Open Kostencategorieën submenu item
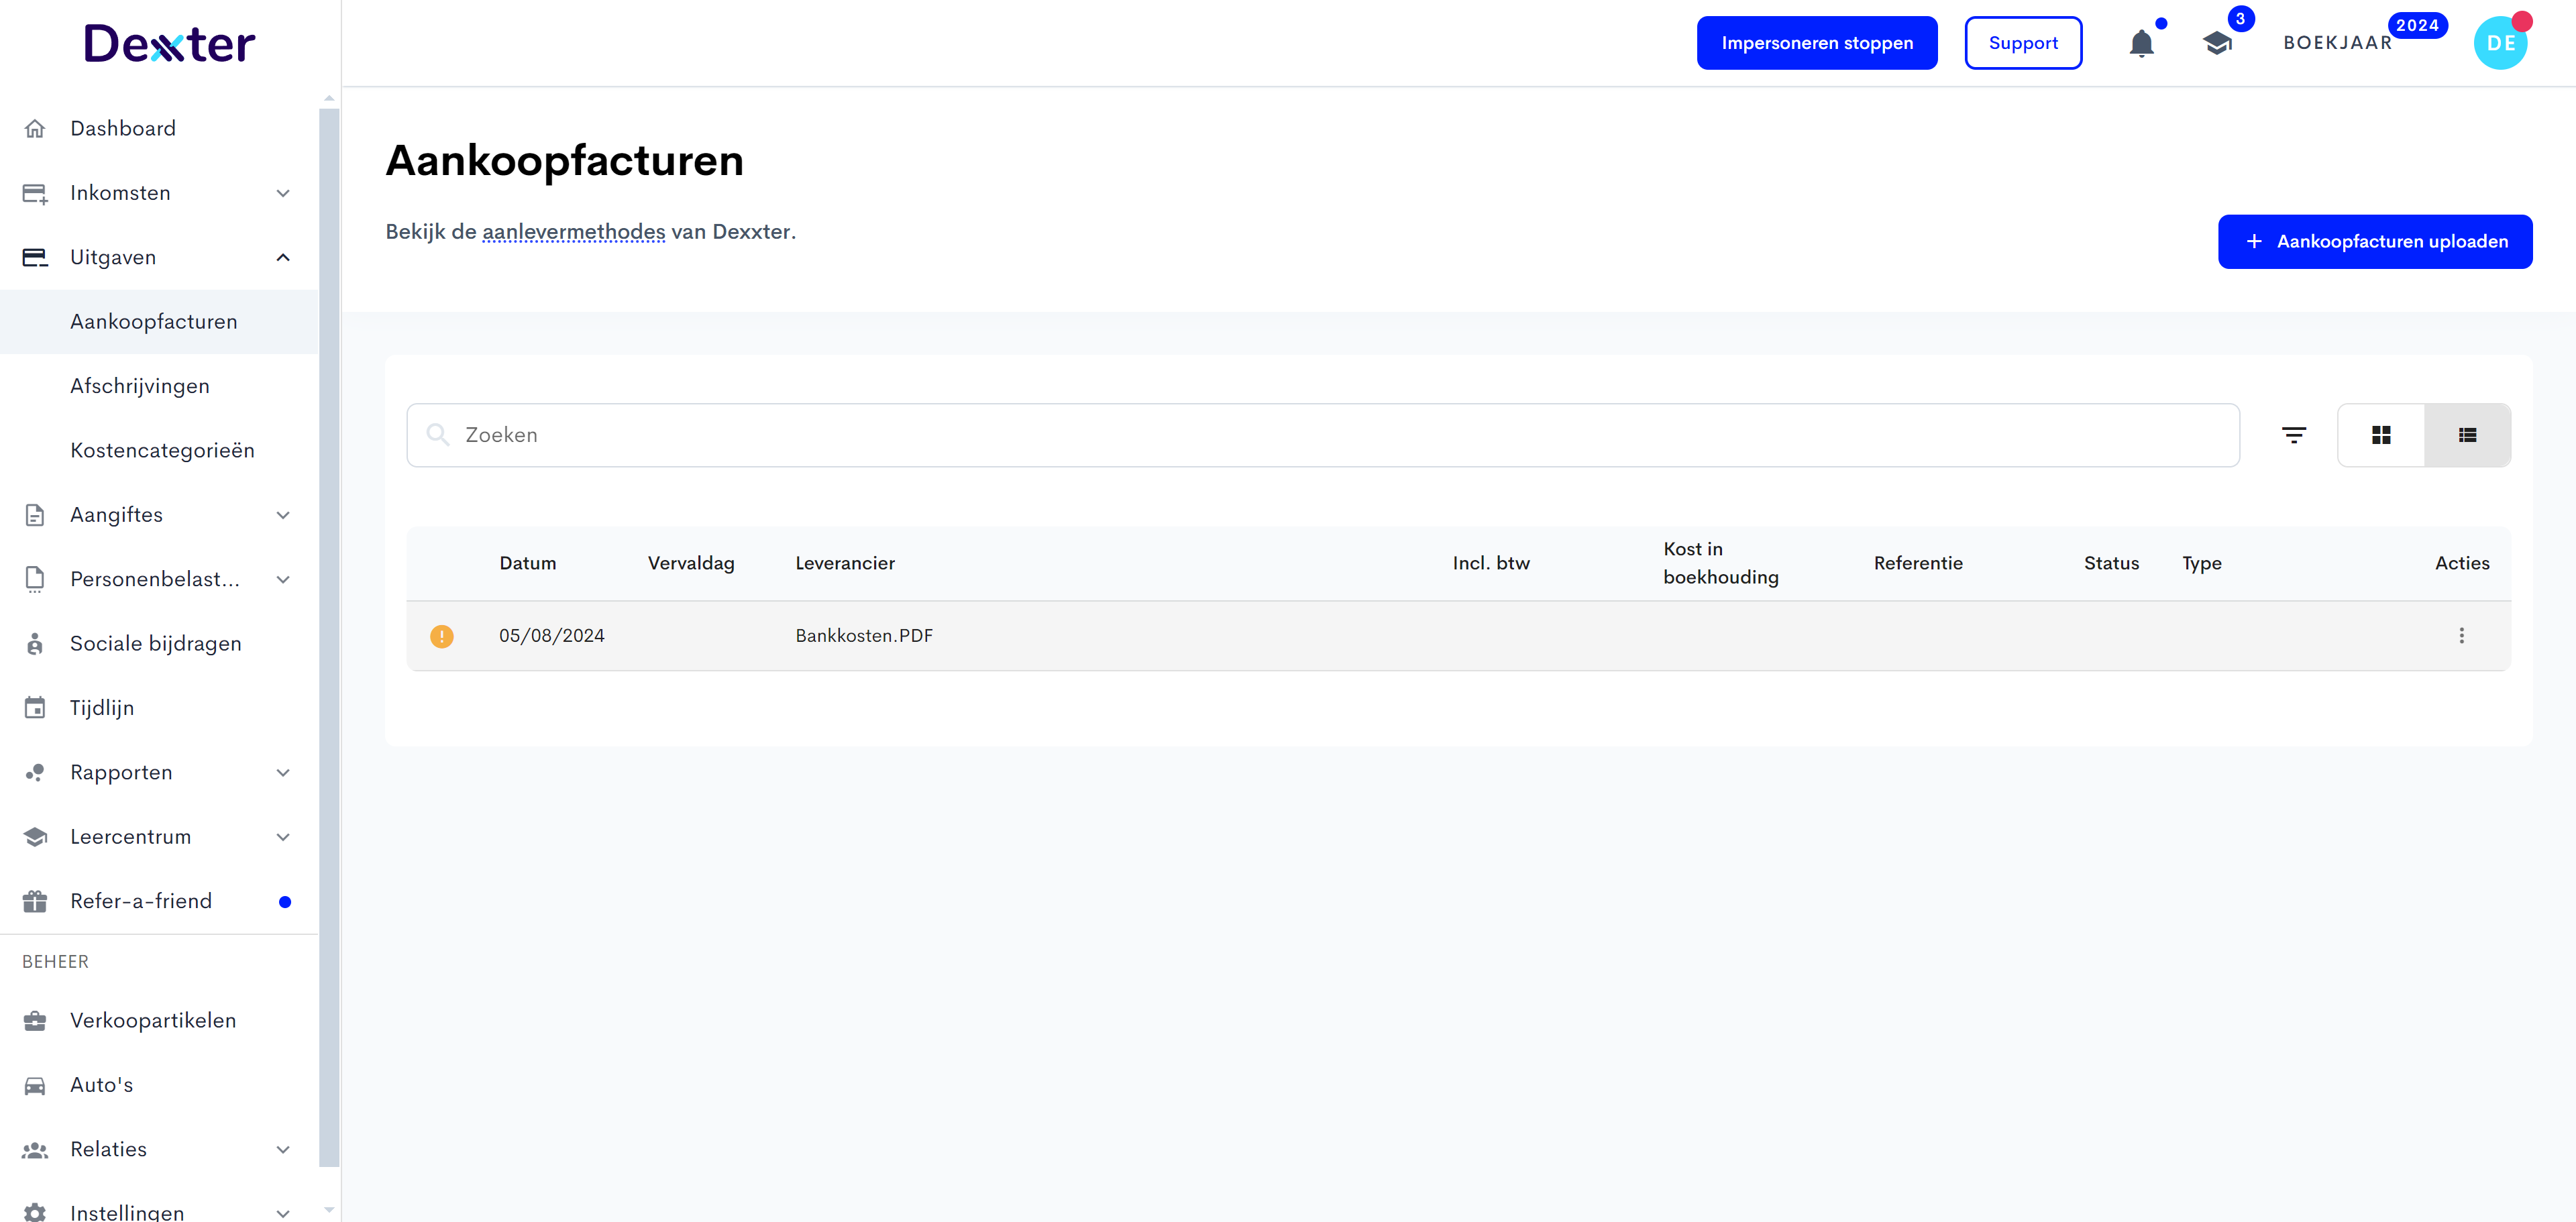2576x1222 pixels. click(x=159, y=450)
